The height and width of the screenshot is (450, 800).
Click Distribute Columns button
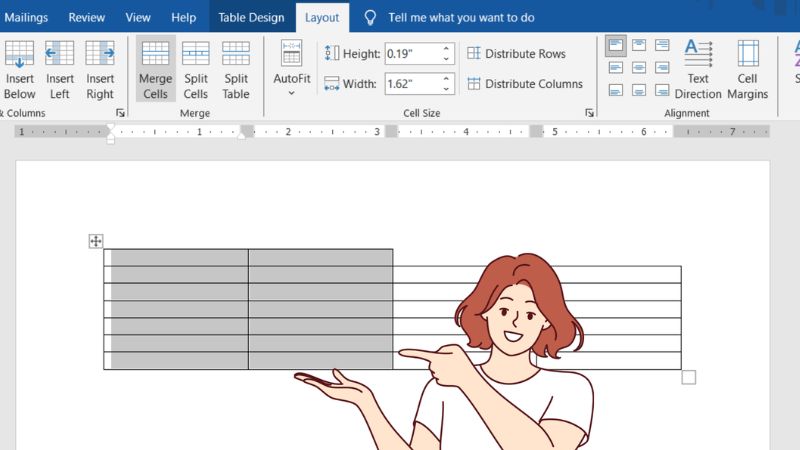(524, 84)
